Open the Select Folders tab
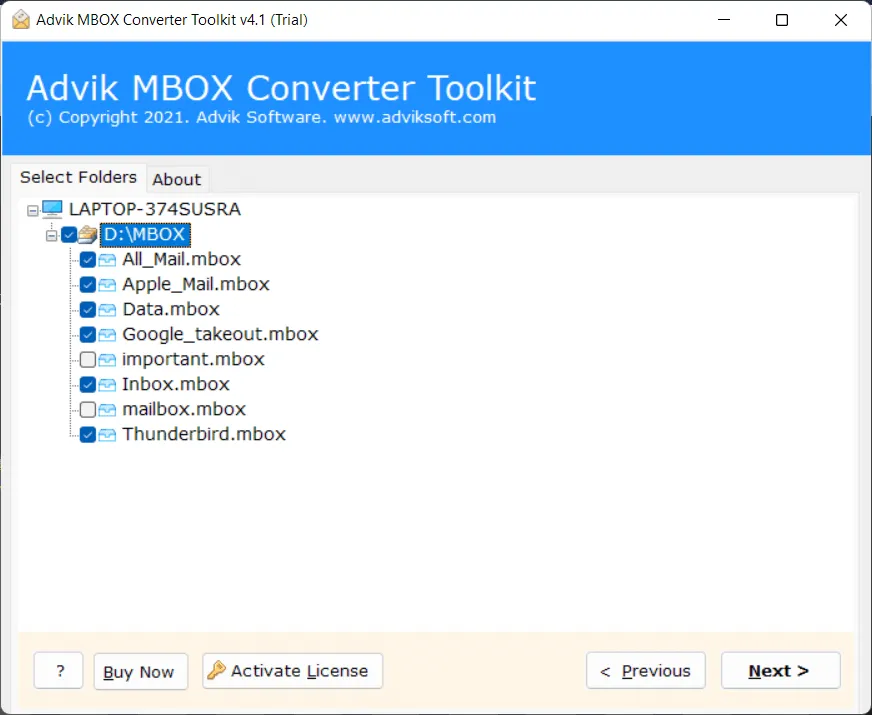Image resolution: width=872 pixels, height=715 pixels. coord(79,177)
